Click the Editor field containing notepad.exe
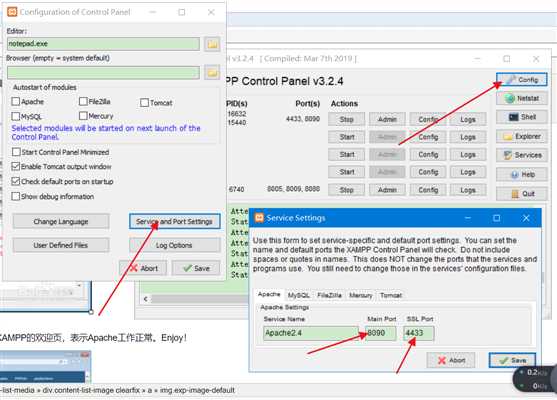The width and height of the screenshot is (557, 400). [103, 44]
